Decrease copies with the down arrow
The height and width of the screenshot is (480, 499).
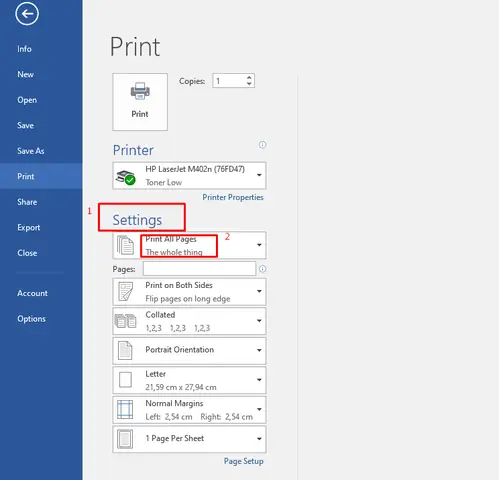pyautogui.click(x=249, y=84)
